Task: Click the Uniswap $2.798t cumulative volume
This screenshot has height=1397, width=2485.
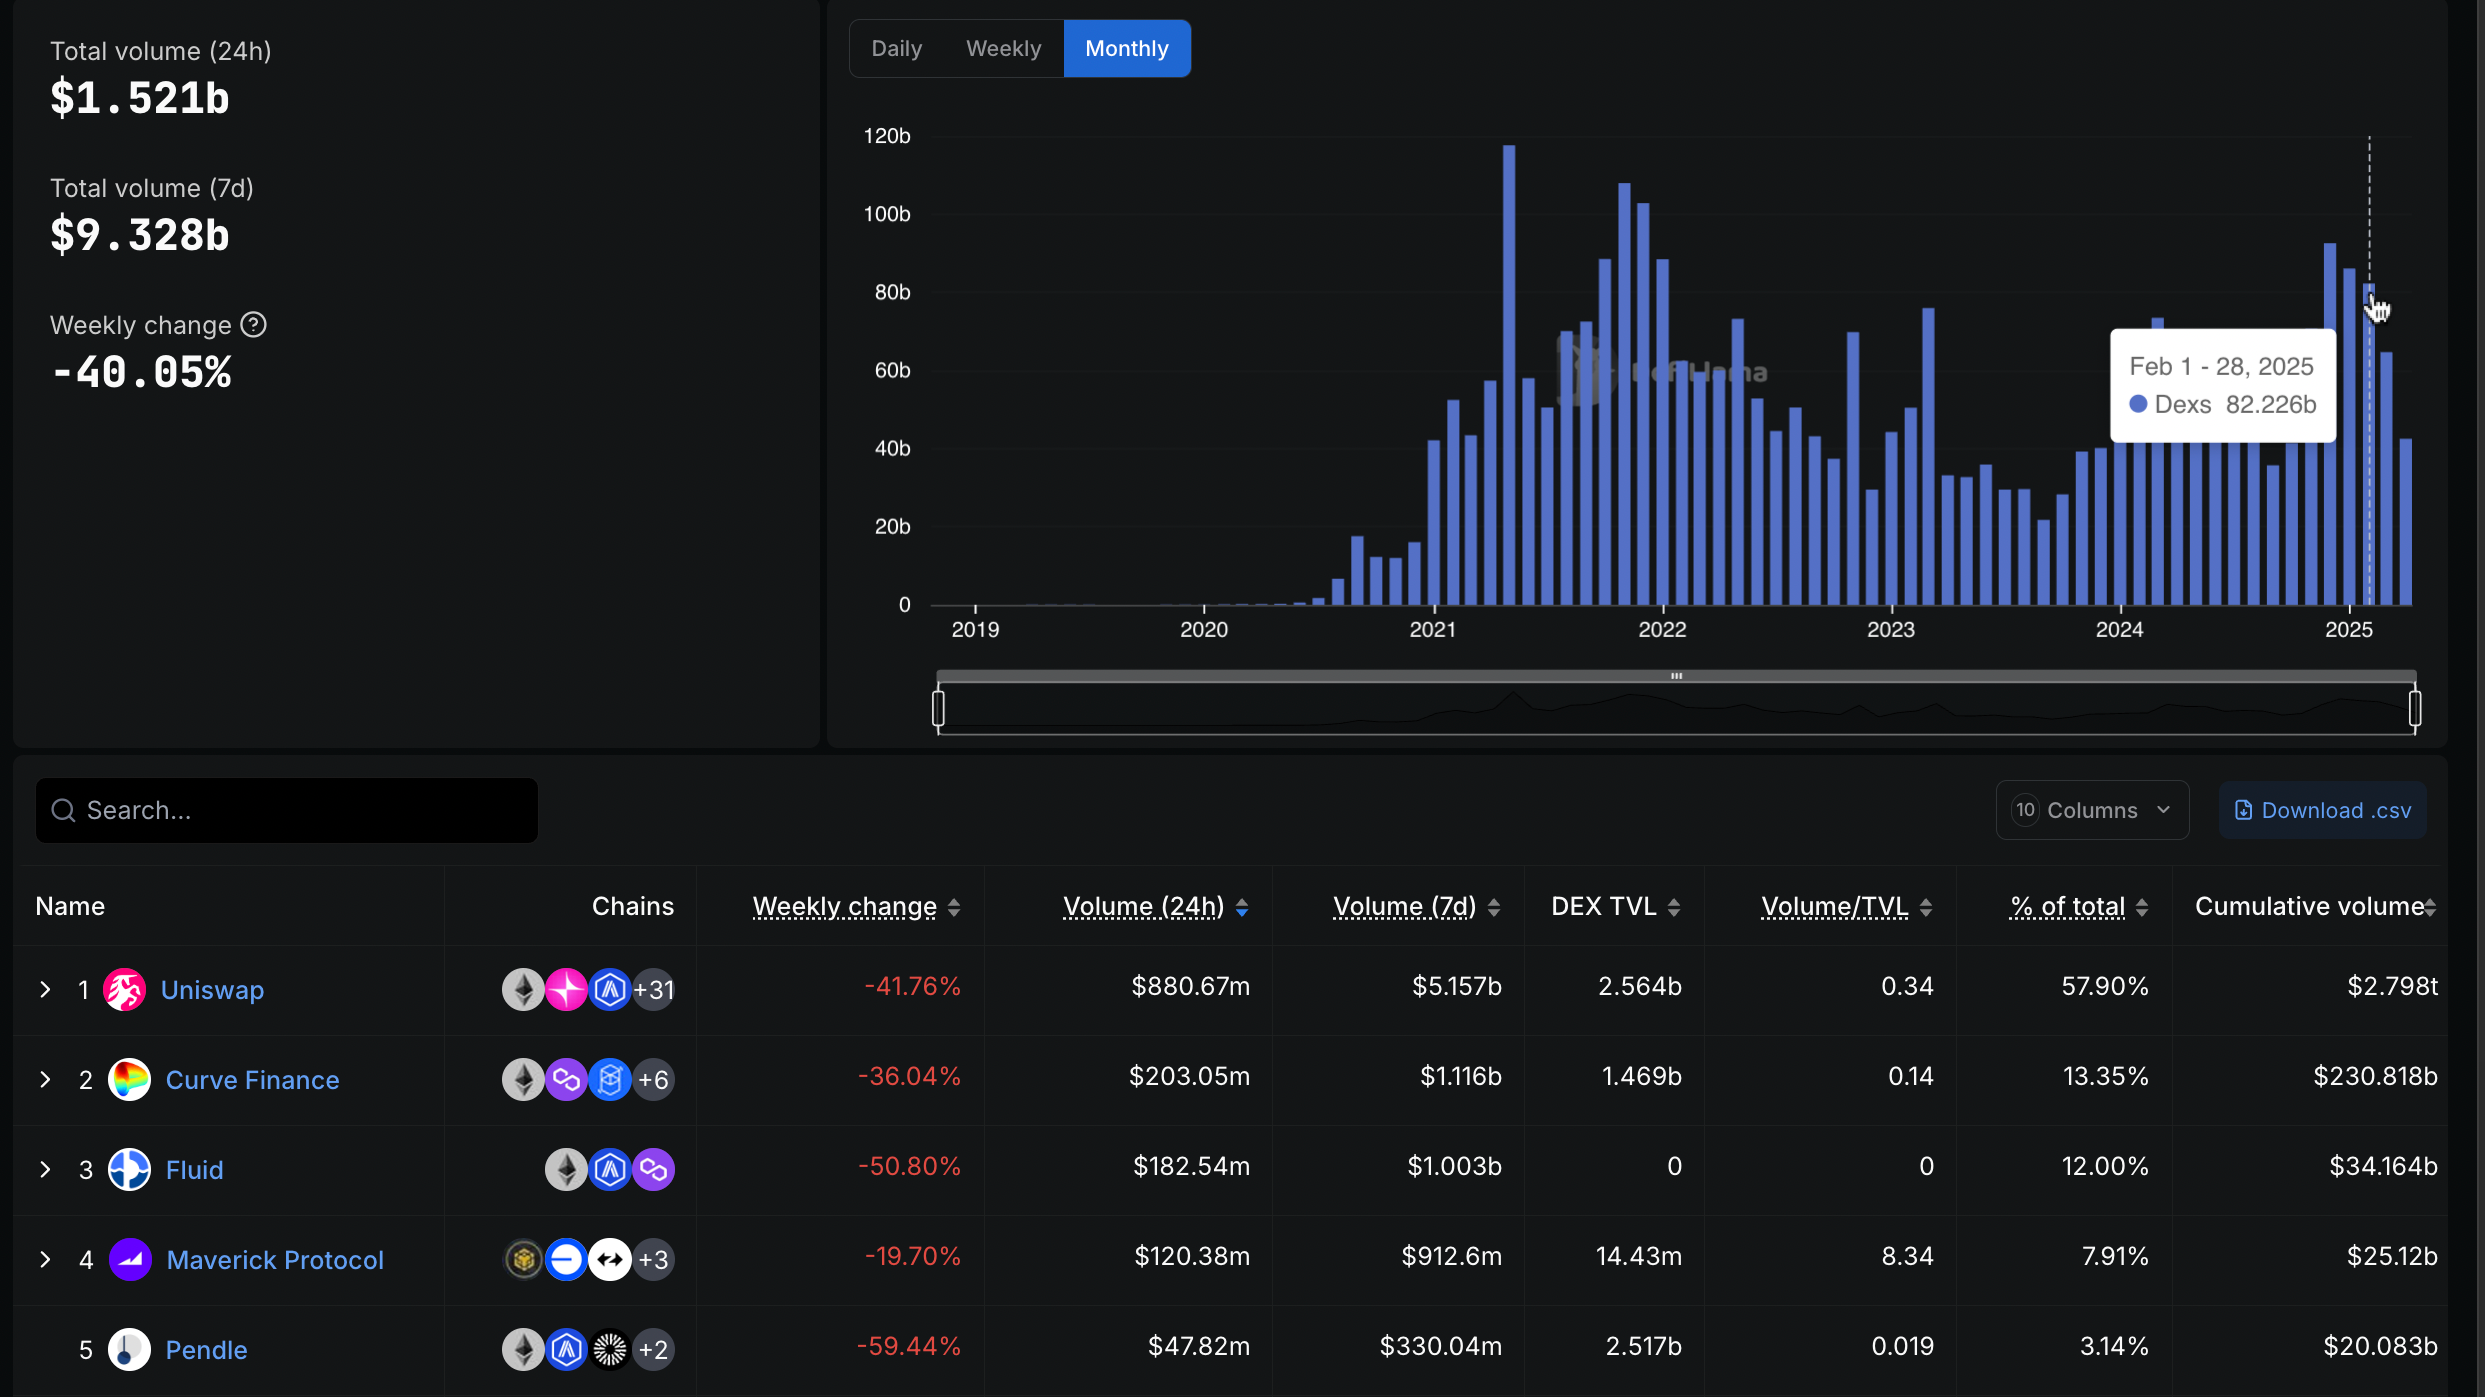Action: click(2392, 986)
